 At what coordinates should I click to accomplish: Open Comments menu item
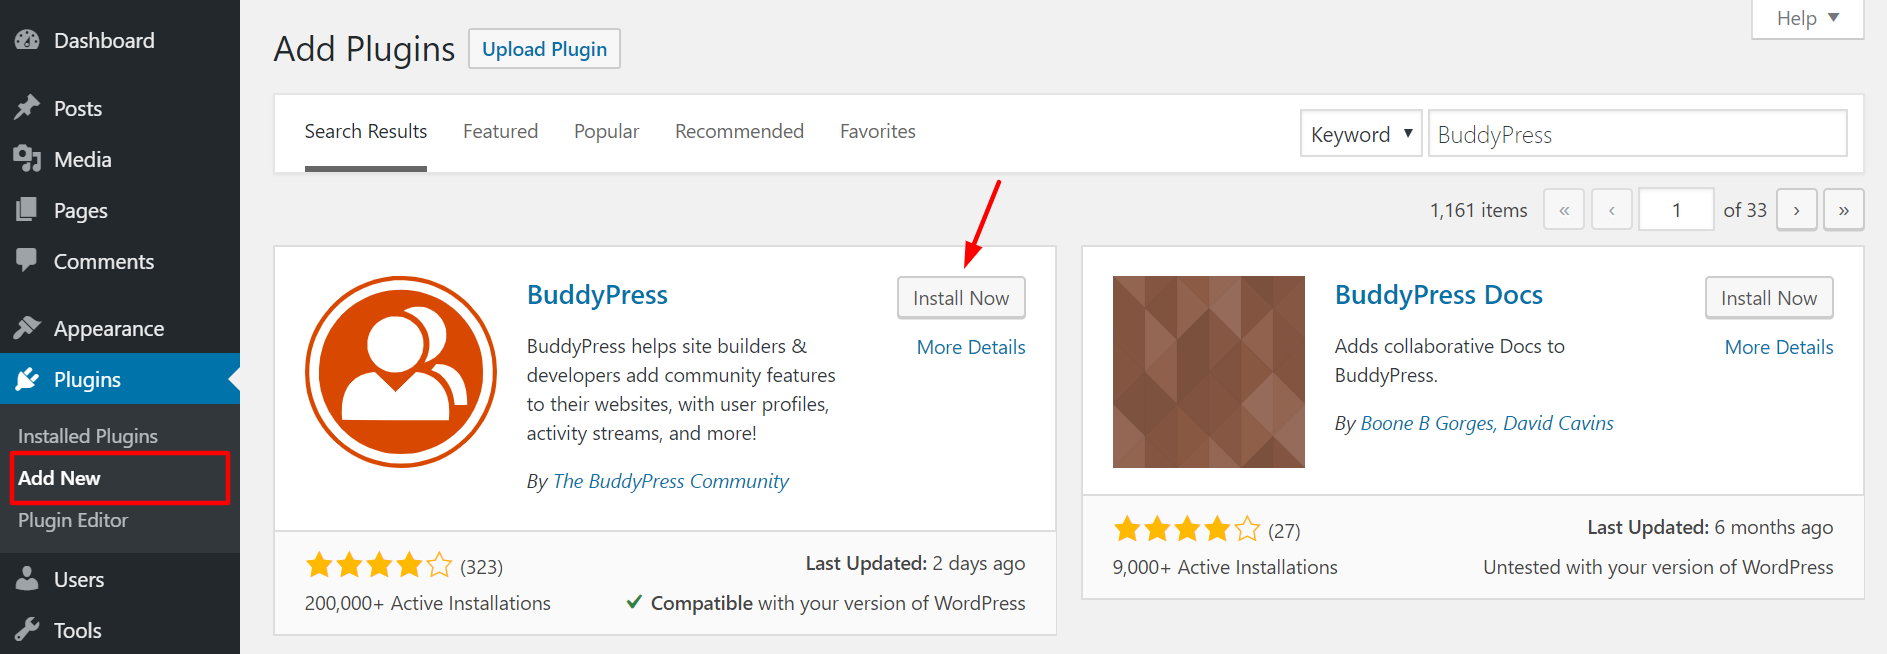(x=120, y=261)
